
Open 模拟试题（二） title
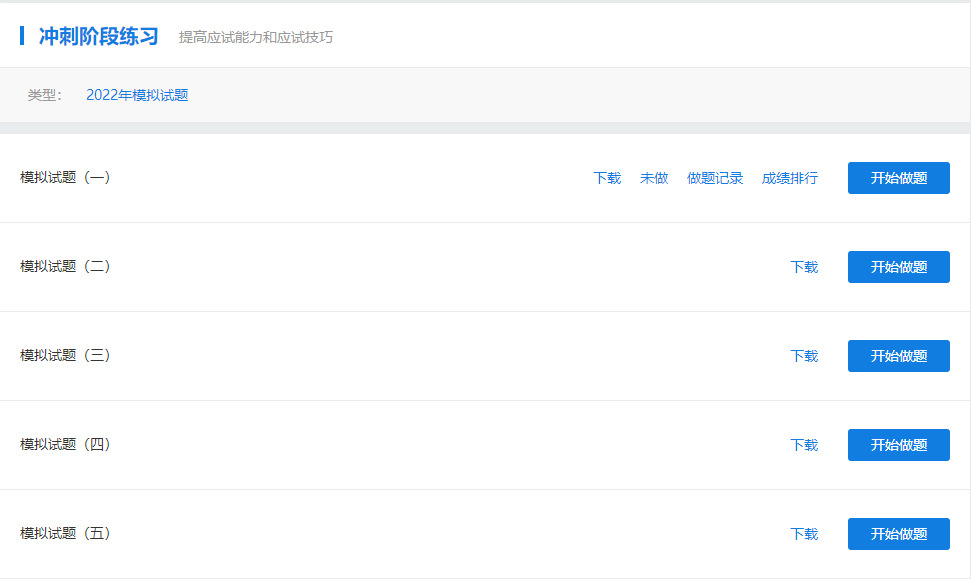click(x=65, y=266)
